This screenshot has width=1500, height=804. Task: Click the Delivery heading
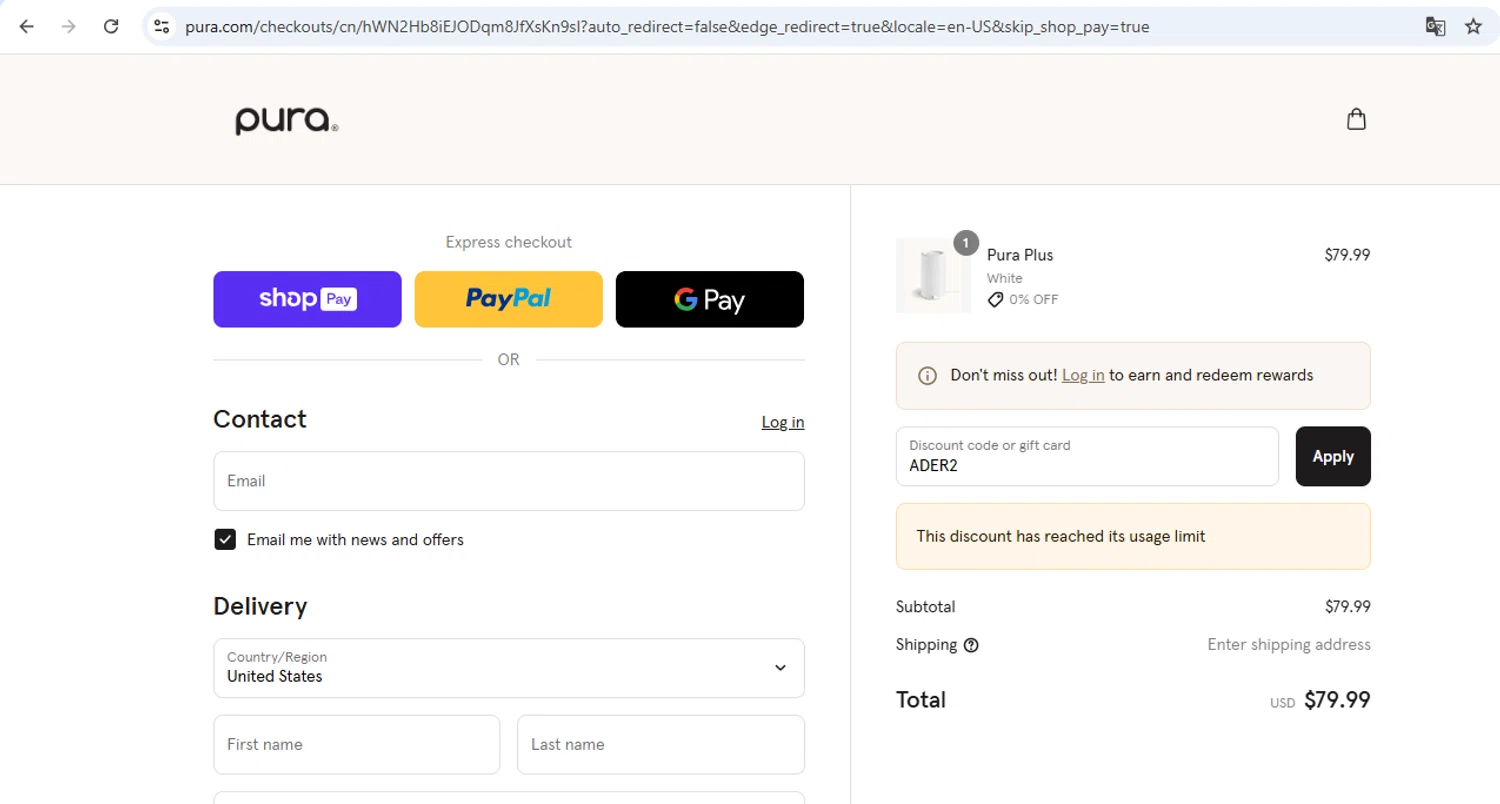[x=260, y=607]
